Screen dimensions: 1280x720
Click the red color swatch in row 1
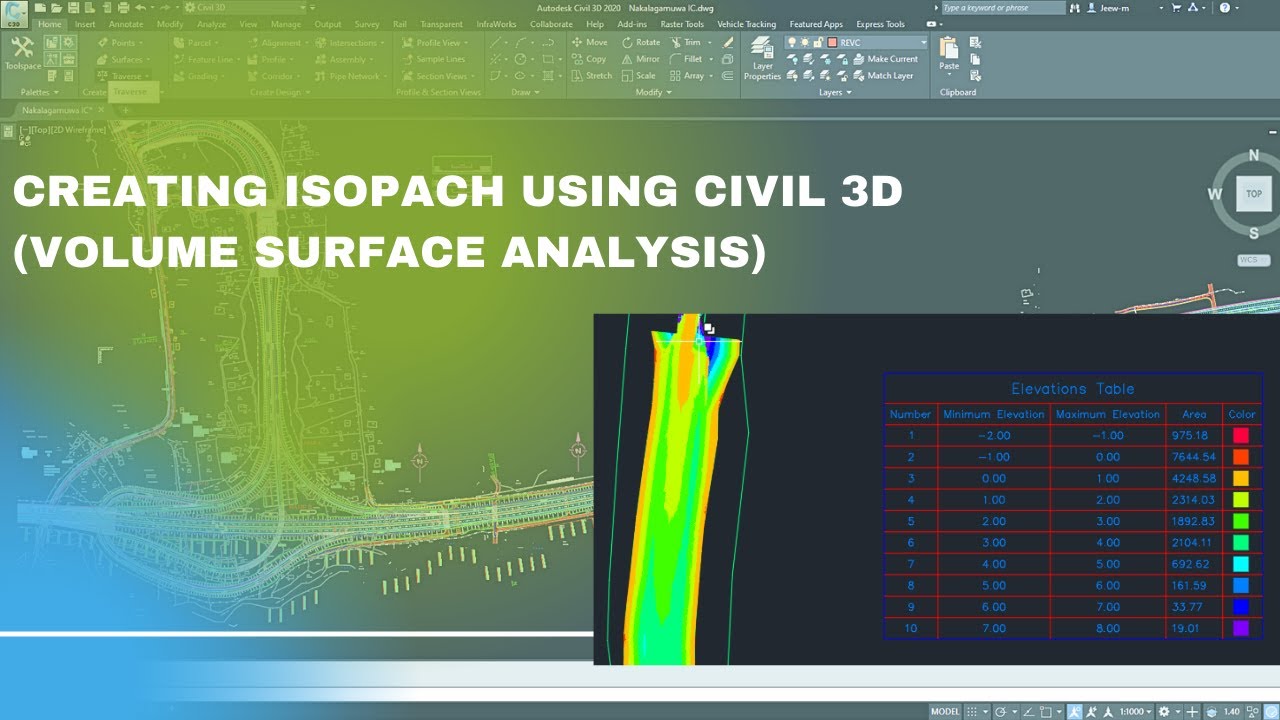pyautogui.click(x=1241, y=435)
